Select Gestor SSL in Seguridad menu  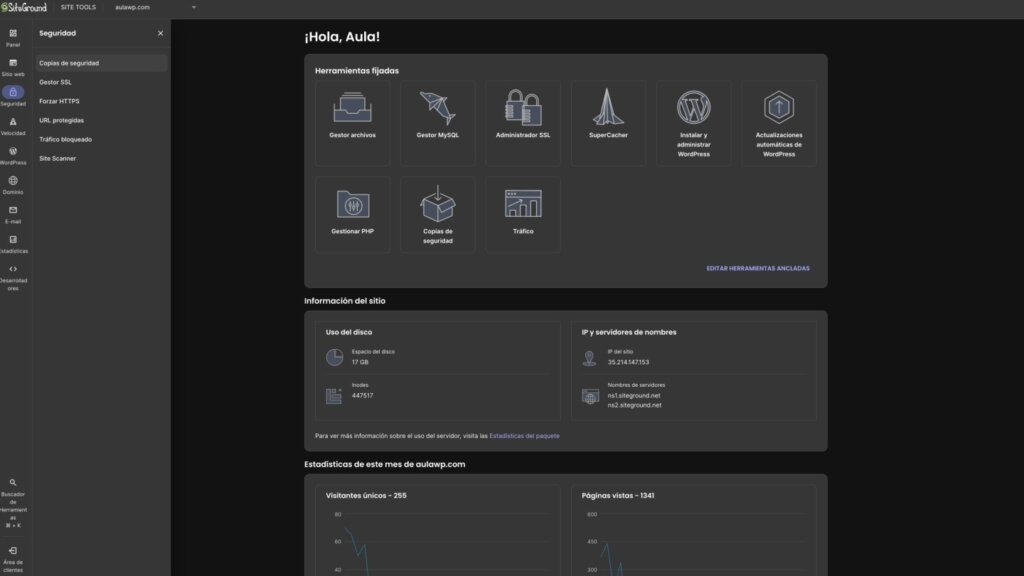point(56,82)
